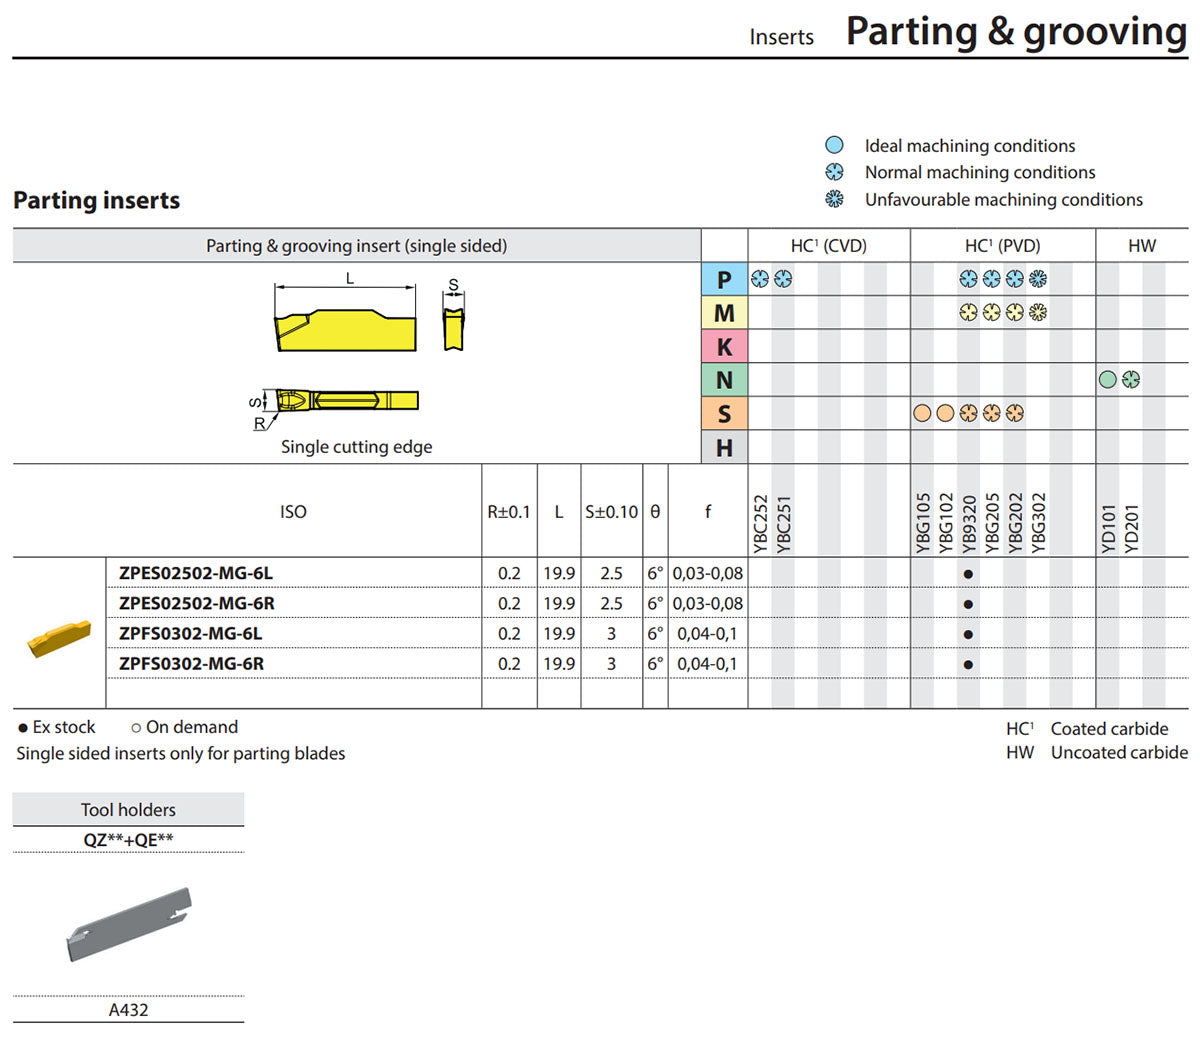Click the parting blade tool holder image
1200x1049 pixels.
(x=128, y=923)
